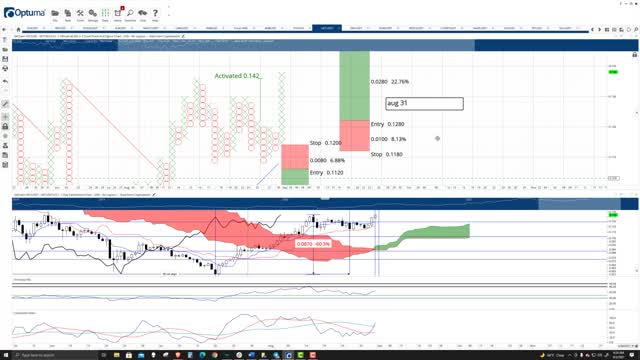
Task: Open the Settings gears icon
Action: coord(93,13)
